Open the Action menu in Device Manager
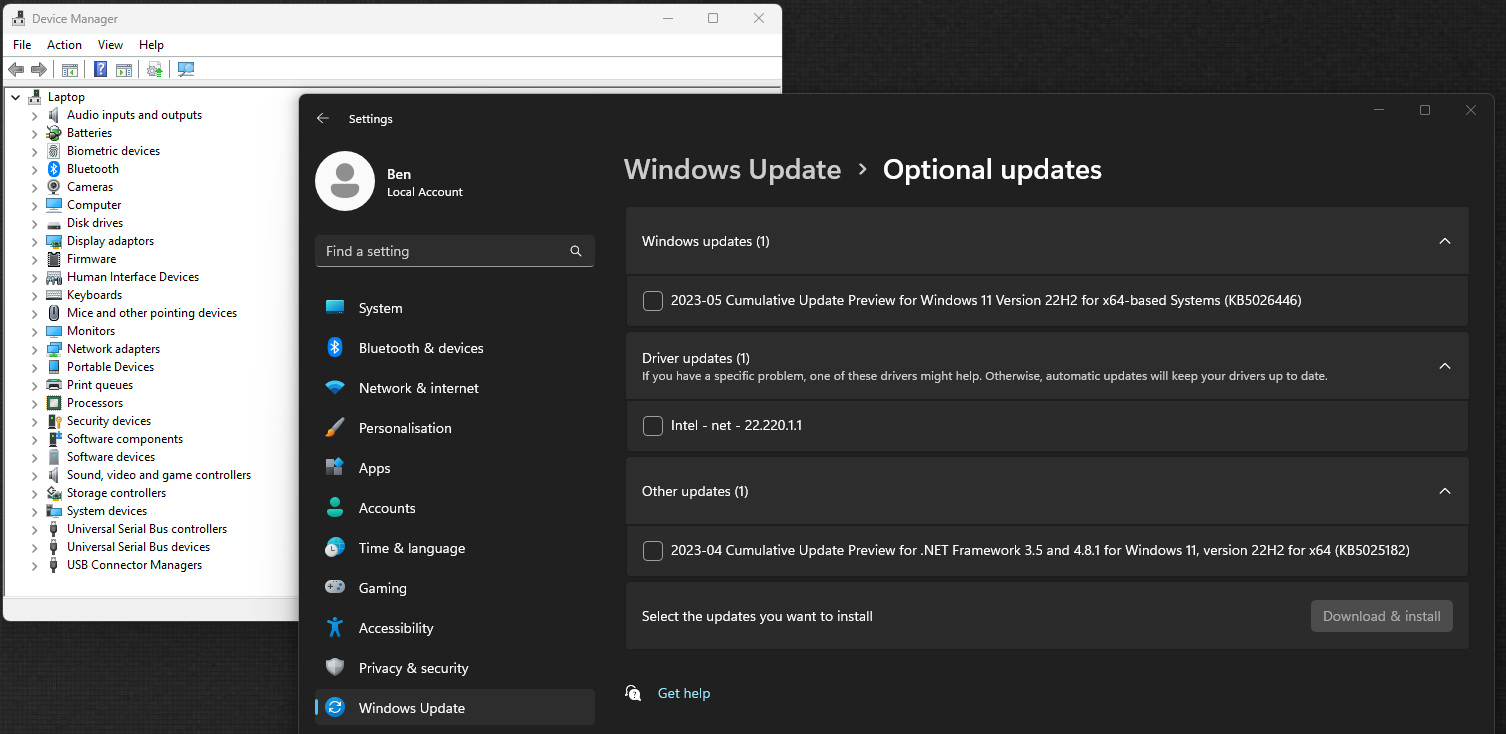This screenshot has height=734, width=1506. click(x=64, y=45)
